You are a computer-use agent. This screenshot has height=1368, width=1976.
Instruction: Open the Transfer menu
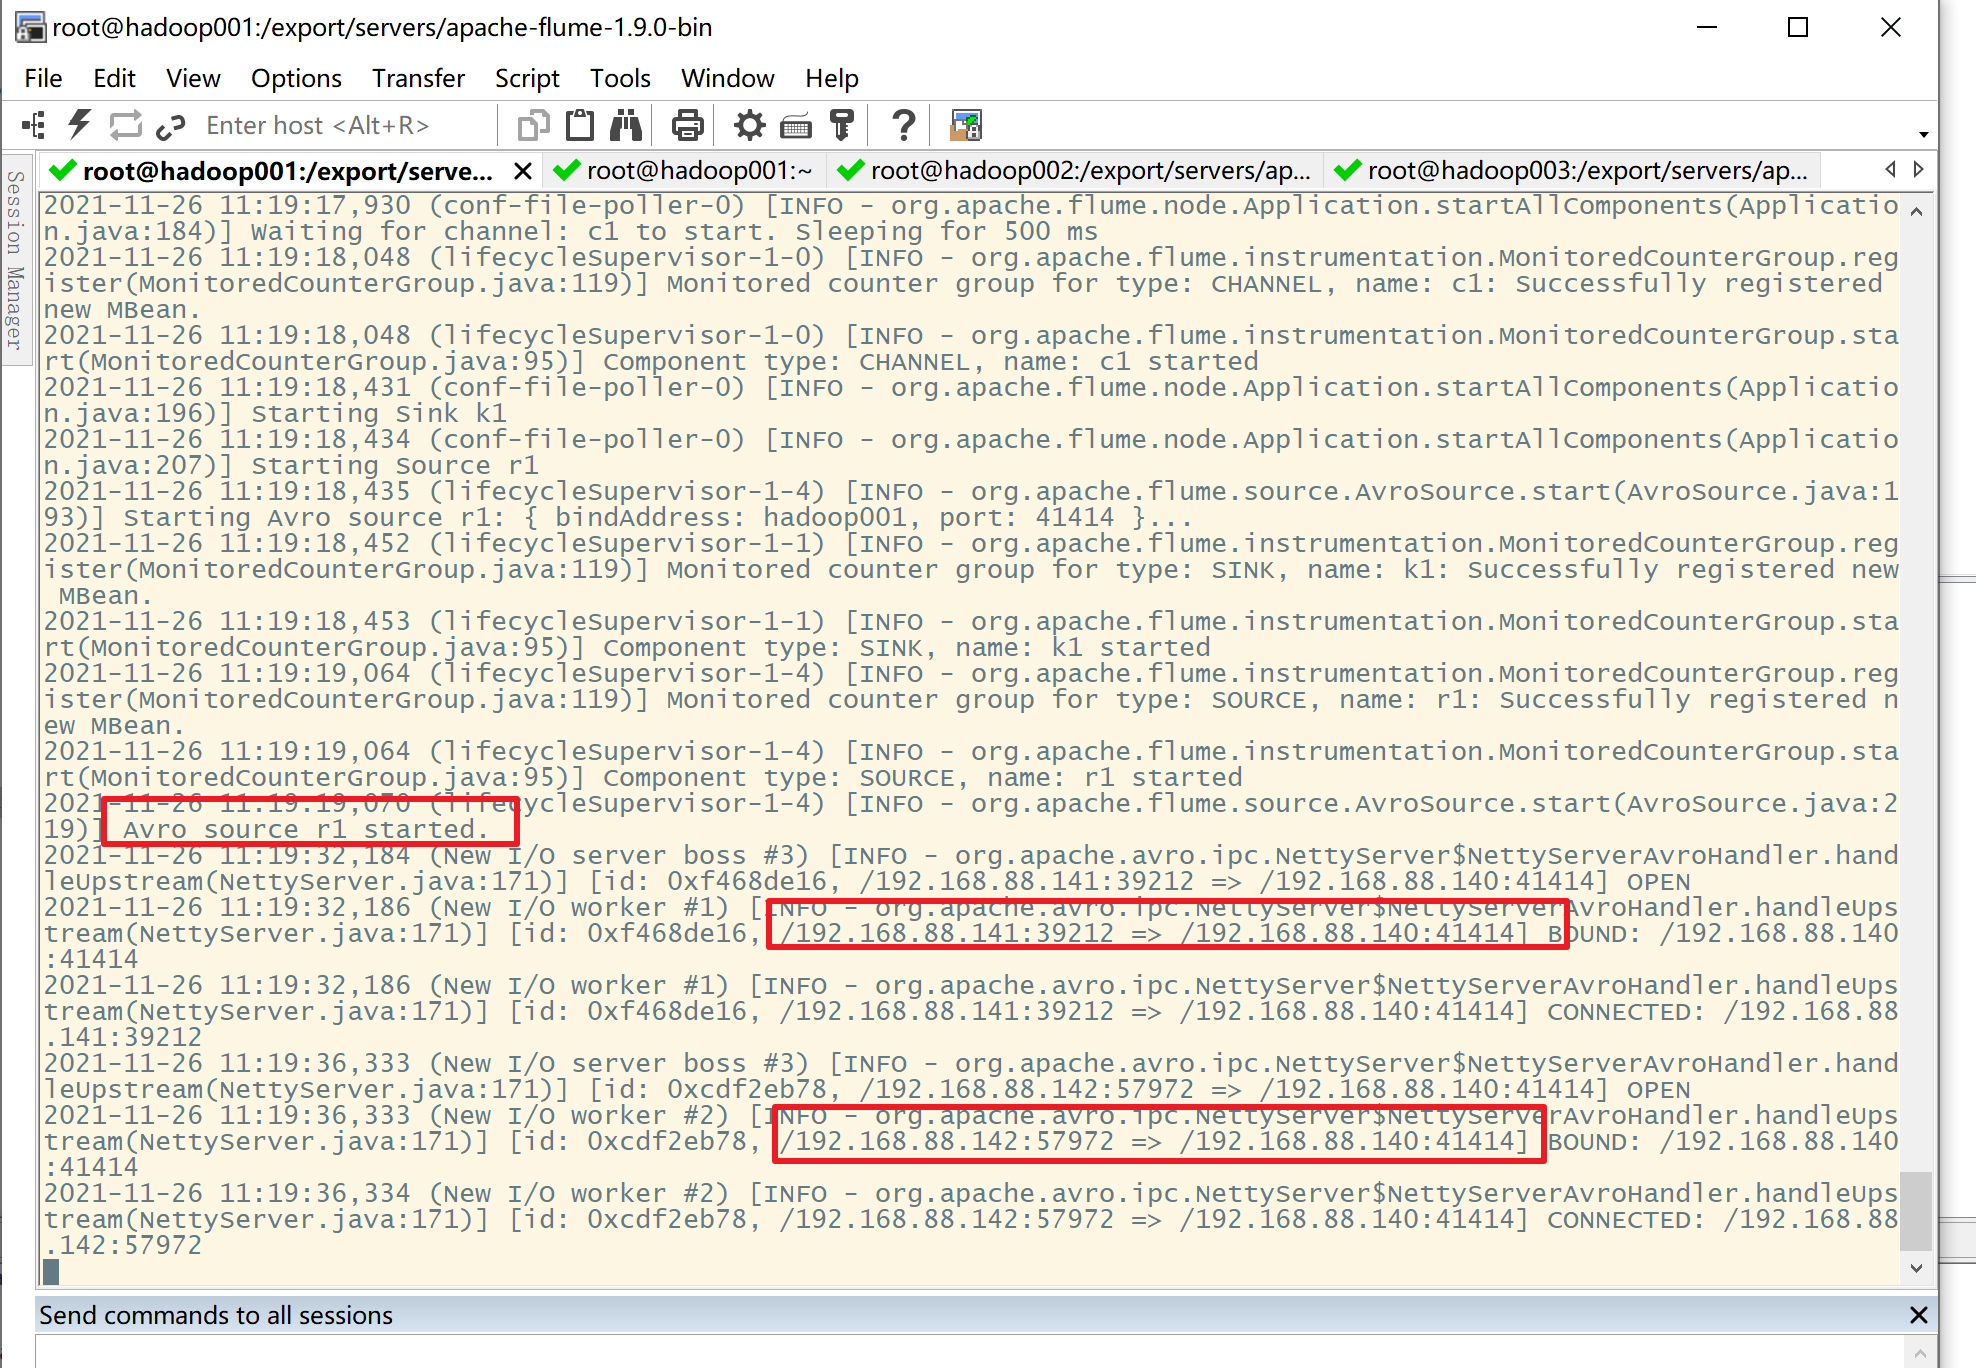point(418,78)
